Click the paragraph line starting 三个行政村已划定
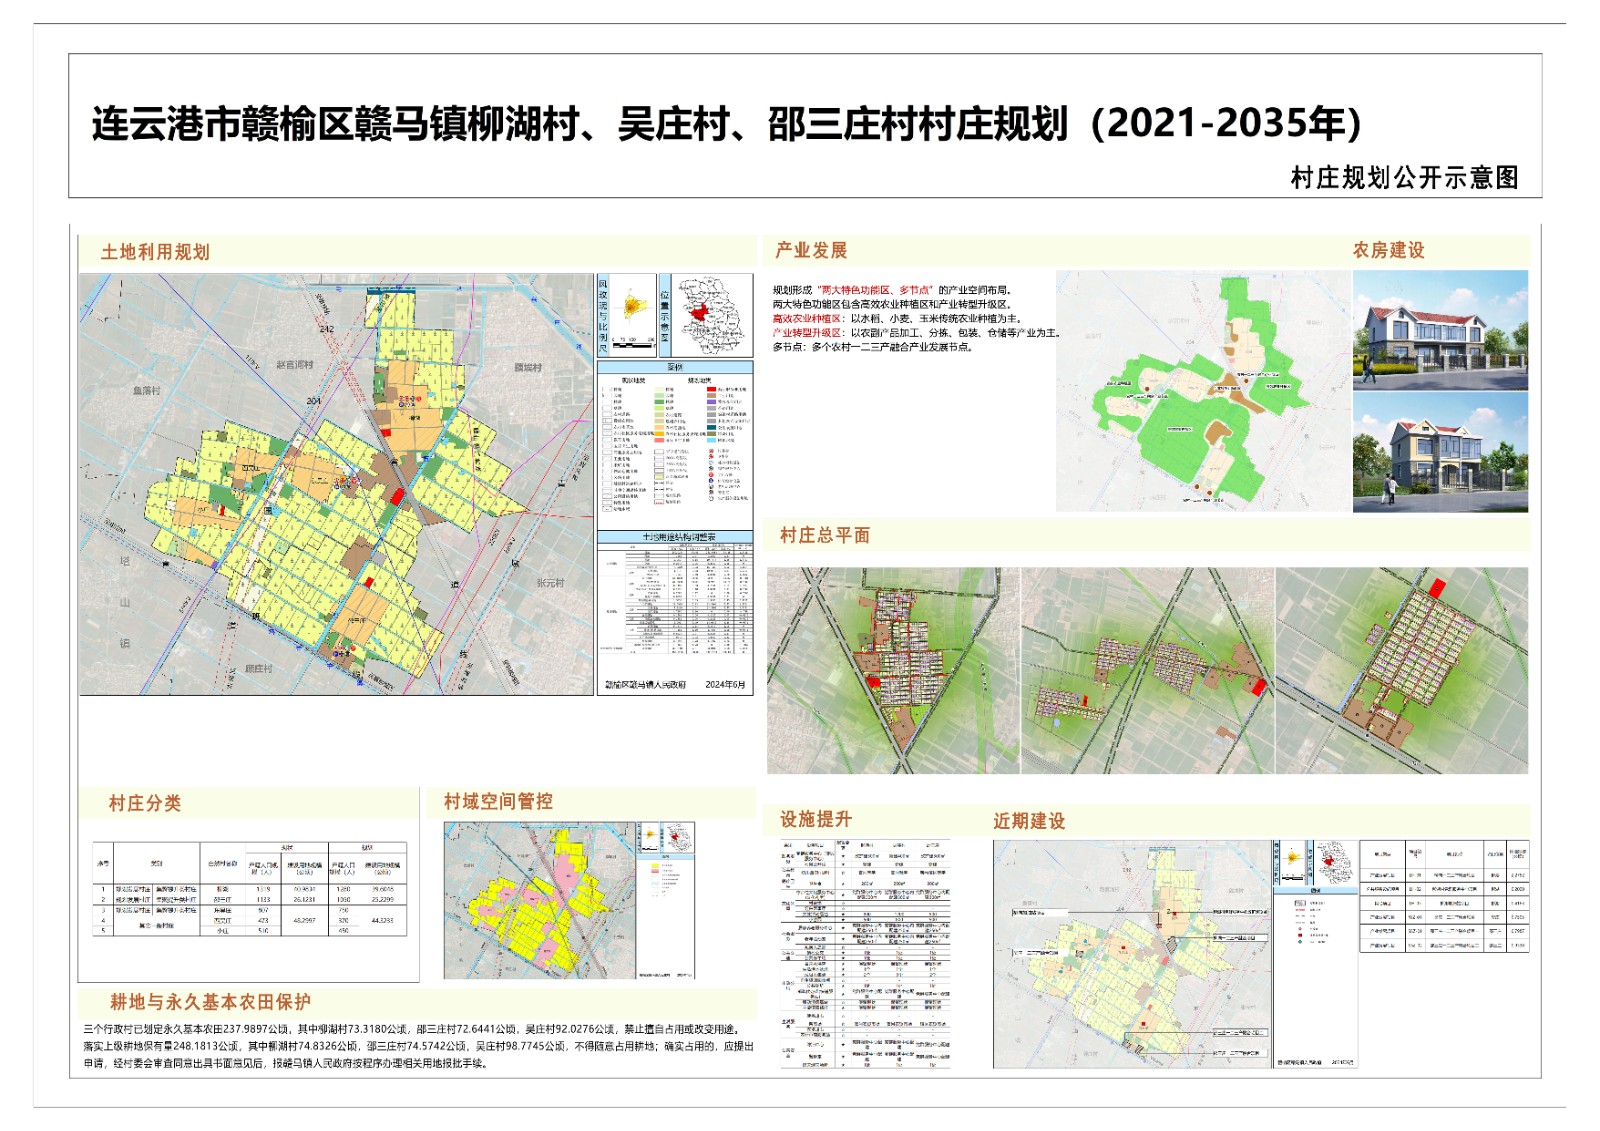 413,1029
